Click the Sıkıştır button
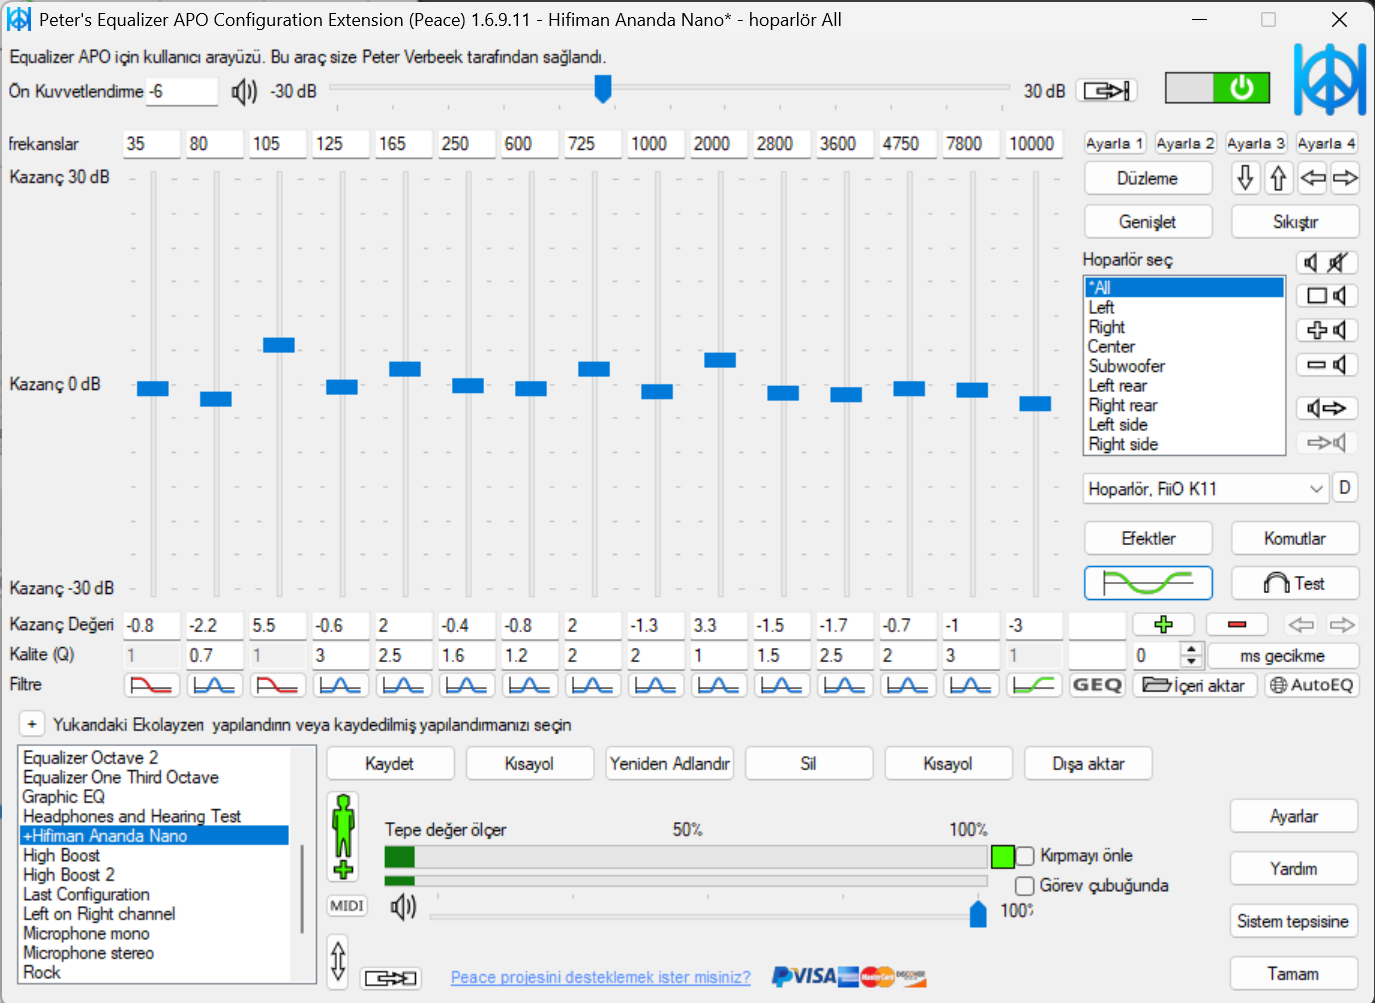This screenshot has width=1375, height=1003. pyautogui.click(x=1295, y=221)
